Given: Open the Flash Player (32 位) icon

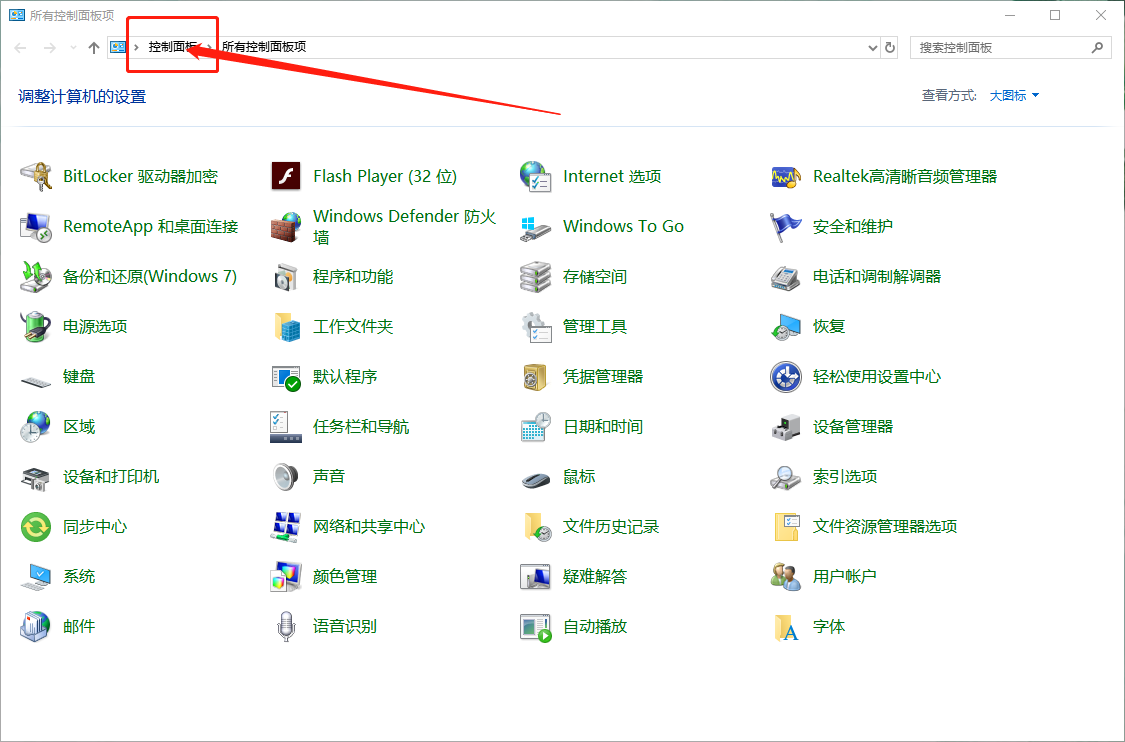Looking at the screenshot, I should click(286, 177).
